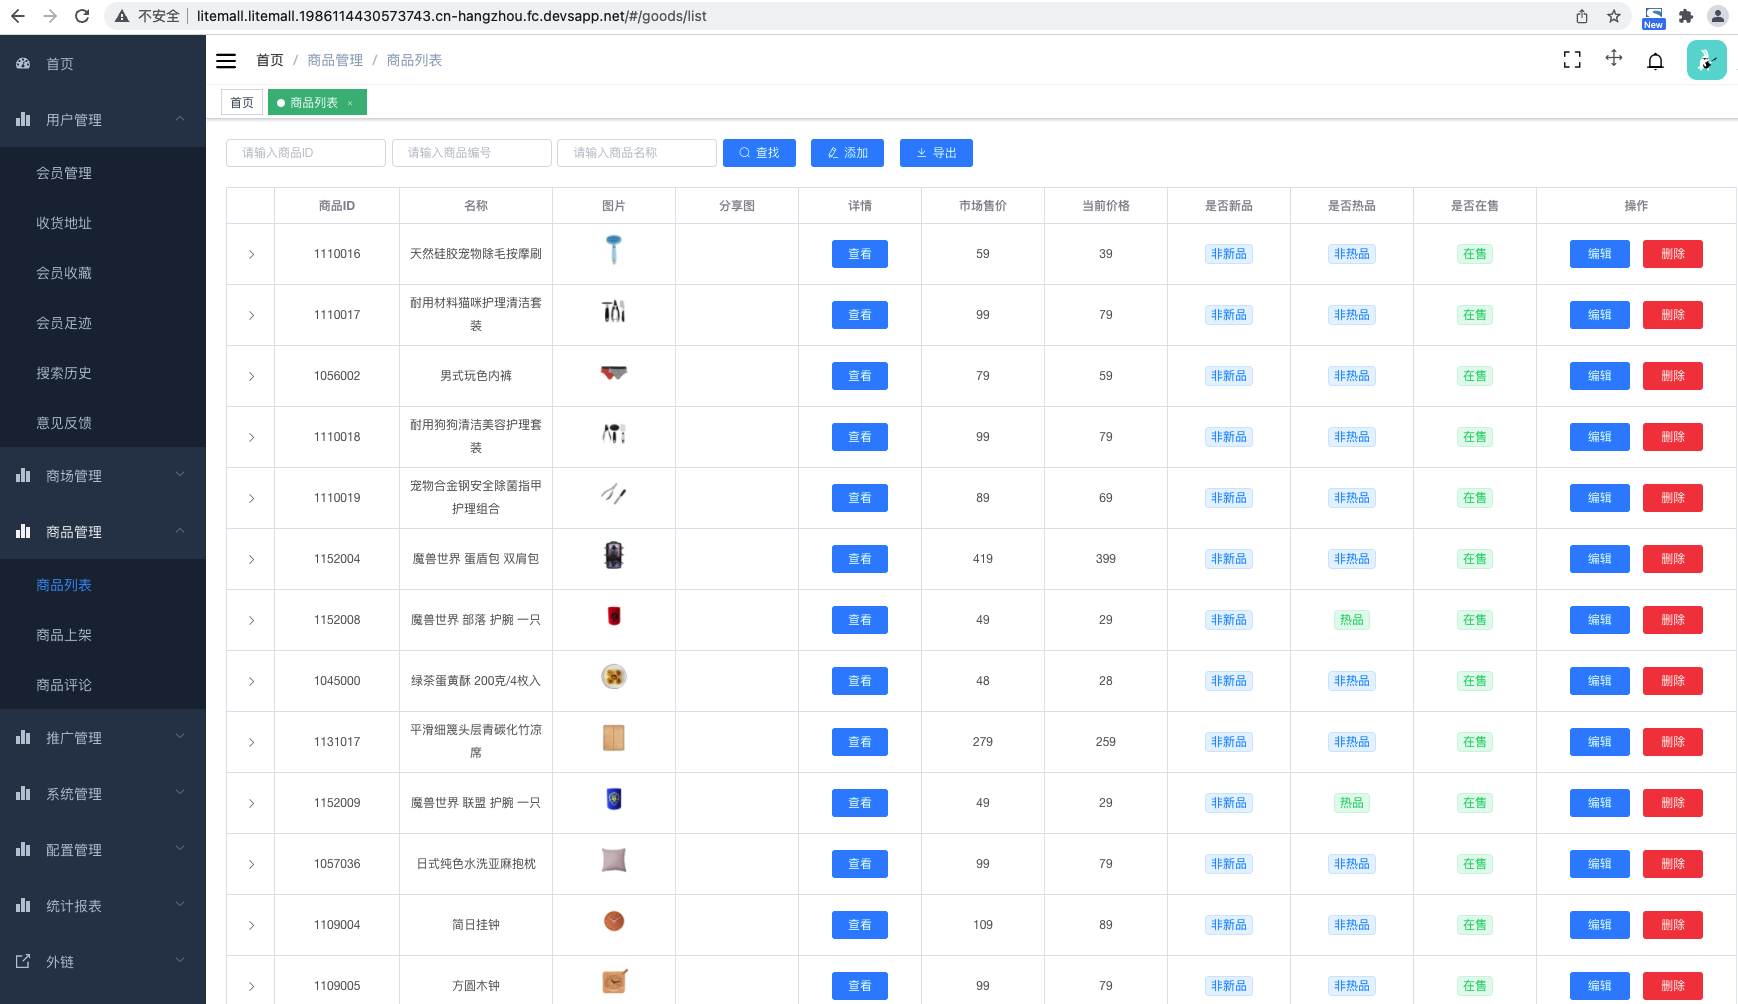Open the fullscreen toggle icon in header
The width and height of the screenshot is (1738, 1004).
(1571, 60)
